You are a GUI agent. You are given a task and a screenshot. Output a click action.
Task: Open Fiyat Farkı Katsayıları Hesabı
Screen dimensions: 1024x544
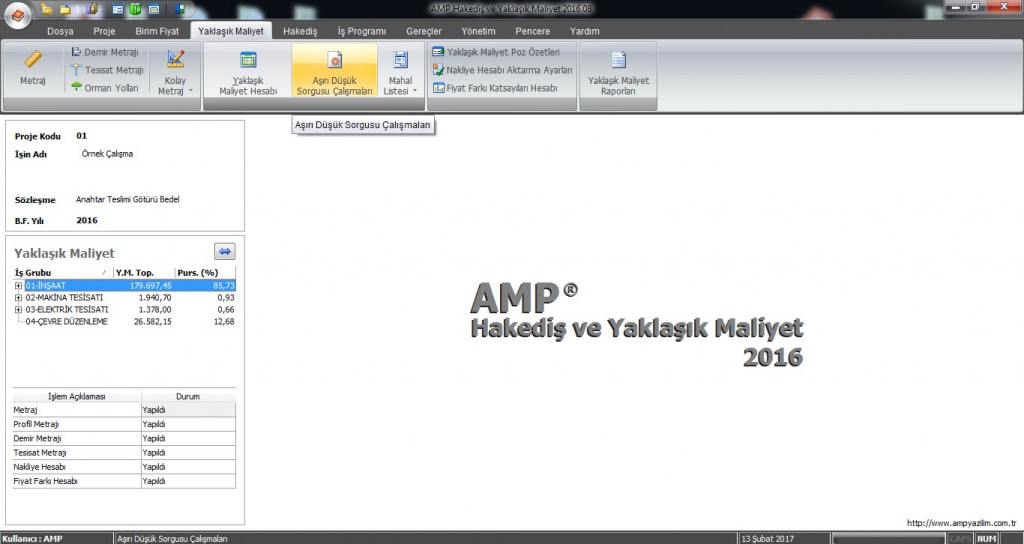point(495,88)
